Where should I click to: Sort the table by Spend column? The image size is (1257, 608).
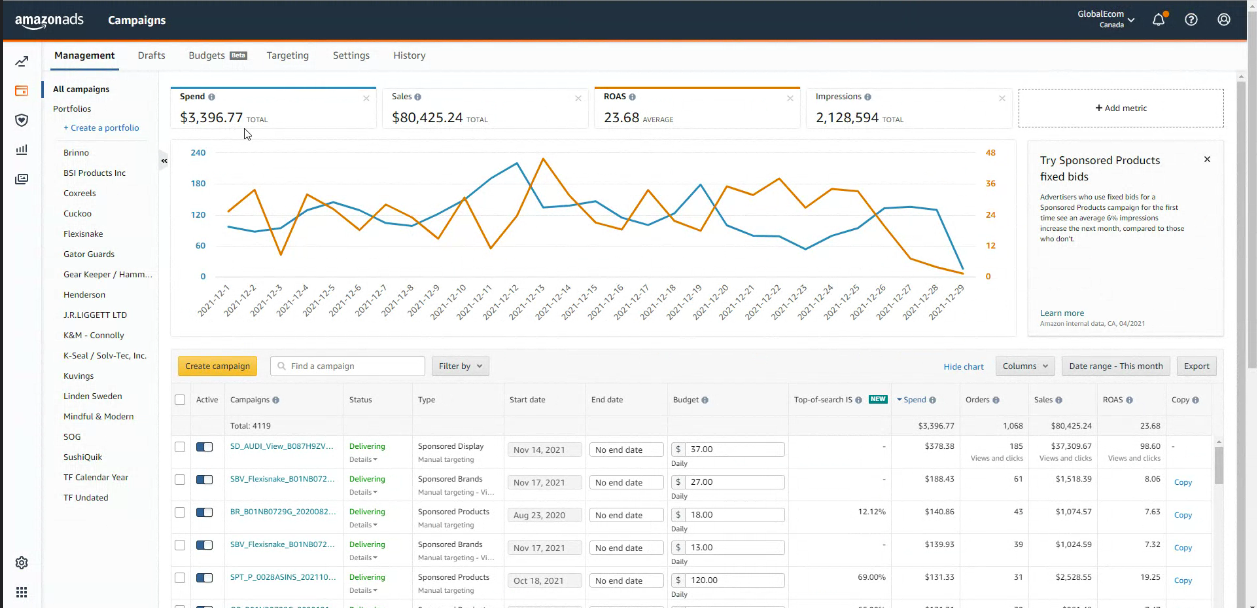click(915, 400)
